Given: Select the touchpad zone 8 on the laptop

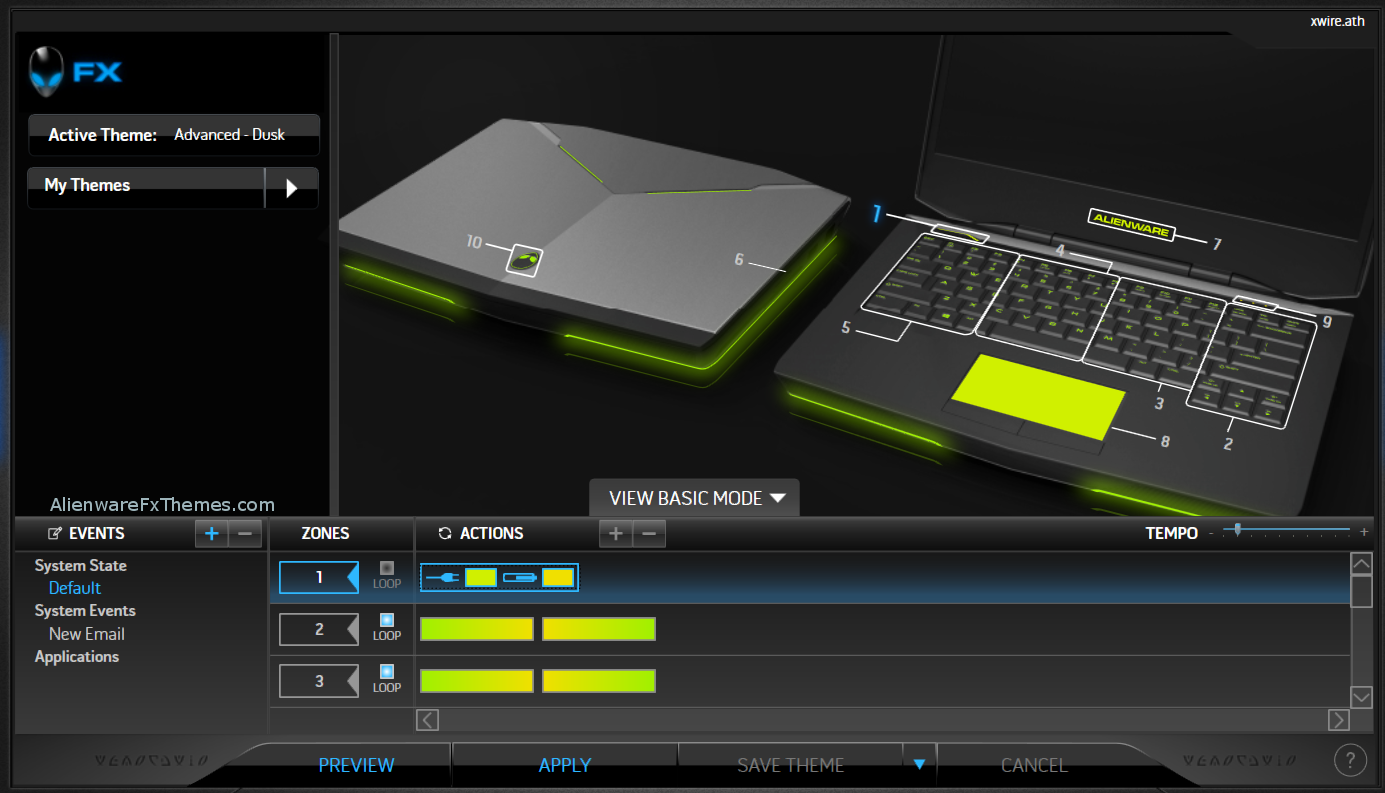Looking at the screenshot, I should coord(1038,396).
